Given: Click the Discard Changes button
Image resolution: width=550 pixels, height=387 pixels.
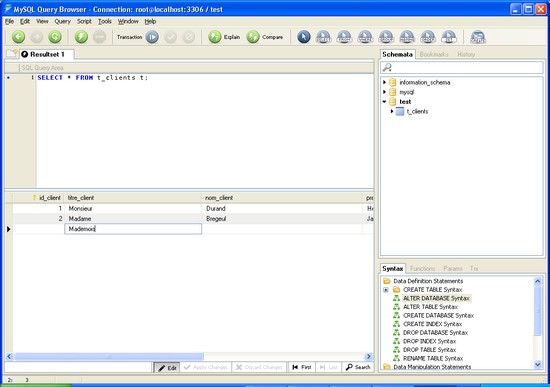Looking at the screenshot, I should point(259,367).
